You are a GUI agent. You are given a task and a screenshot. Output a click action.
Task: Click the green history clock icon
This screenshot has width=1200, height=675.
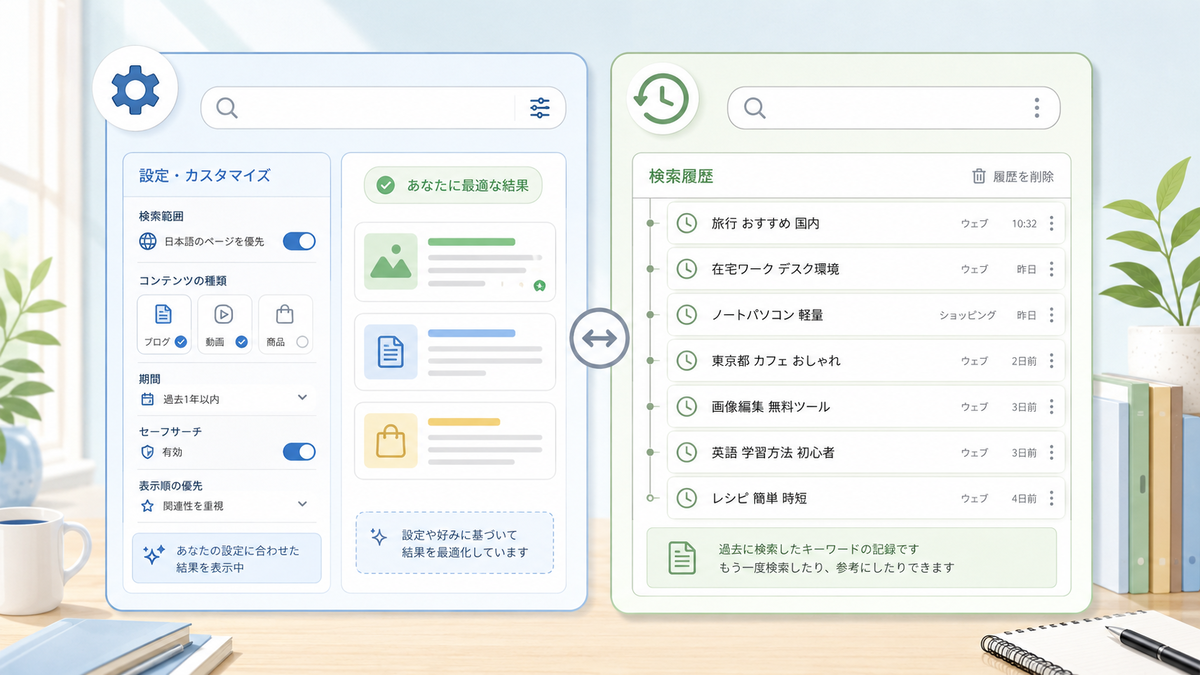click(662, 99)
